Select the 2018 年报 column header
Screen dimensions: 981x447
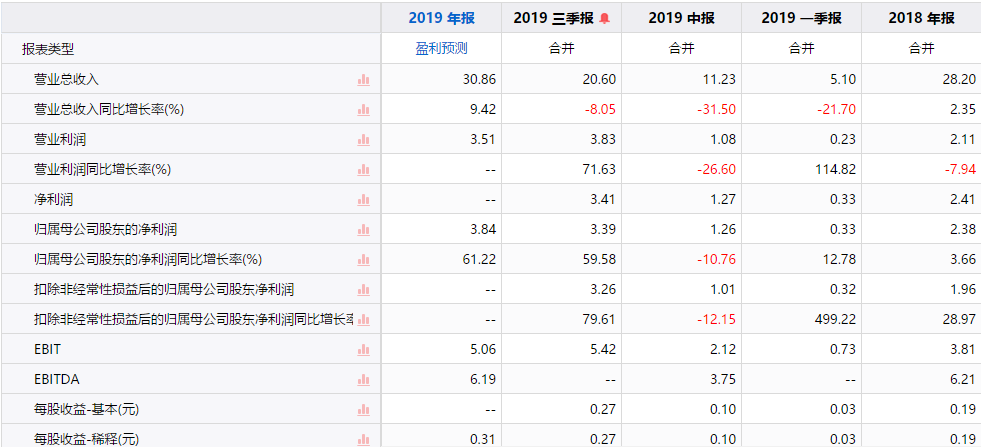click(922, 18)
